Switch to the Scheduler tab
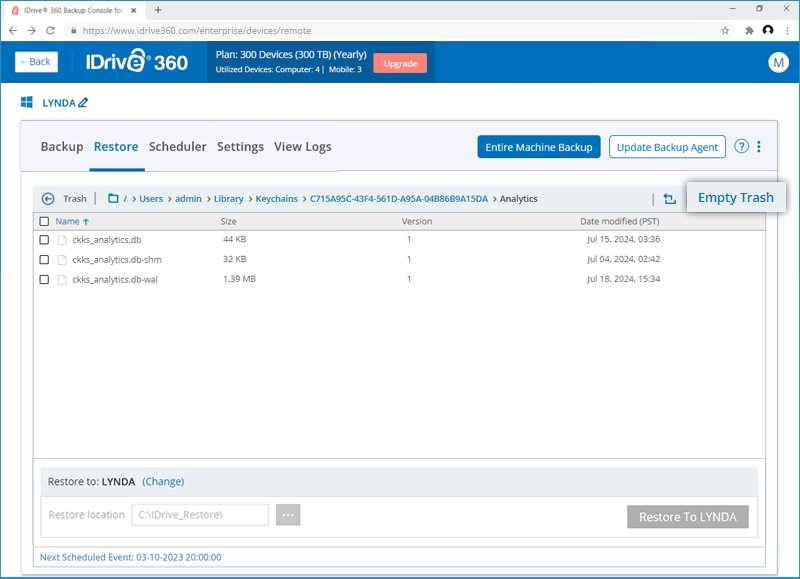800x579 pixels. (x=178, y=147)
